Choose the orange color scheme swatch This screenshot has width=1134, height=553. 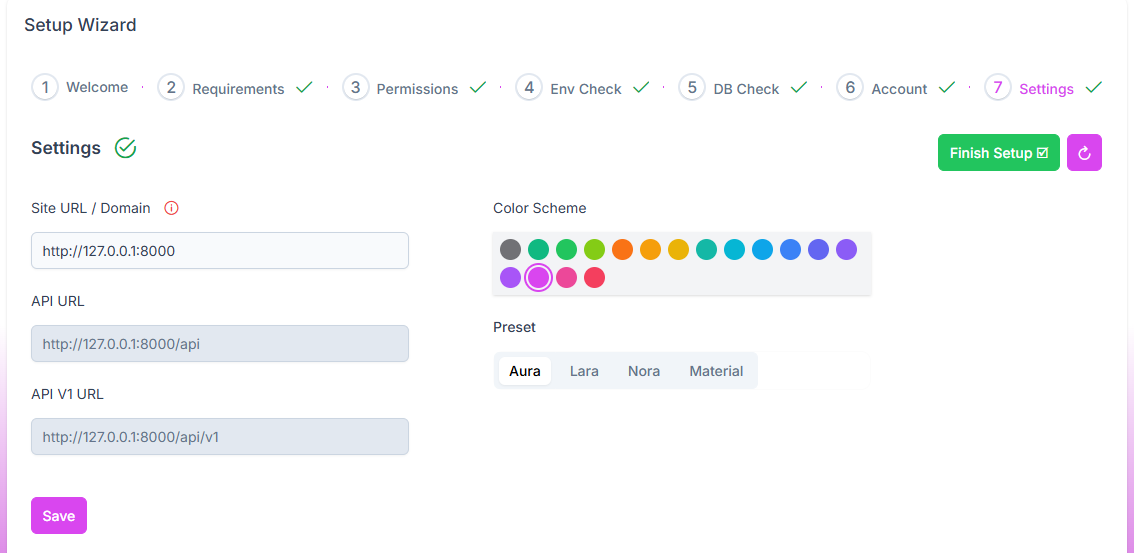(x=623, y=250)
